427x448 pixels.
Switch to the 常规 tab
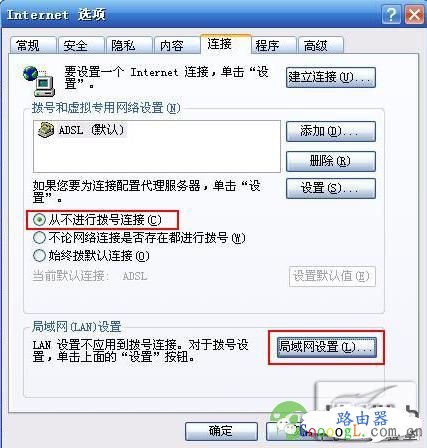[32, 45]
